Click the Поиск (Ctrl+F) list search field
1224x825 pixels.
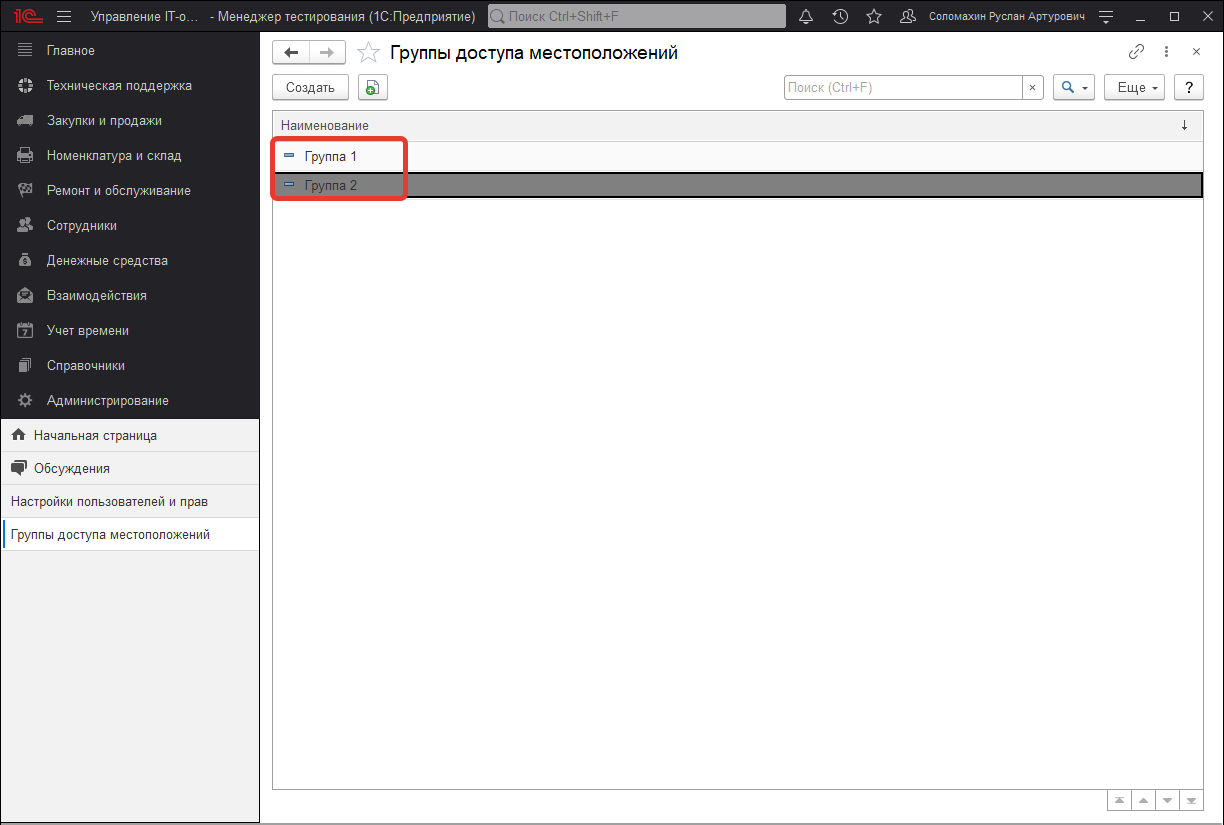pos(902,88)
